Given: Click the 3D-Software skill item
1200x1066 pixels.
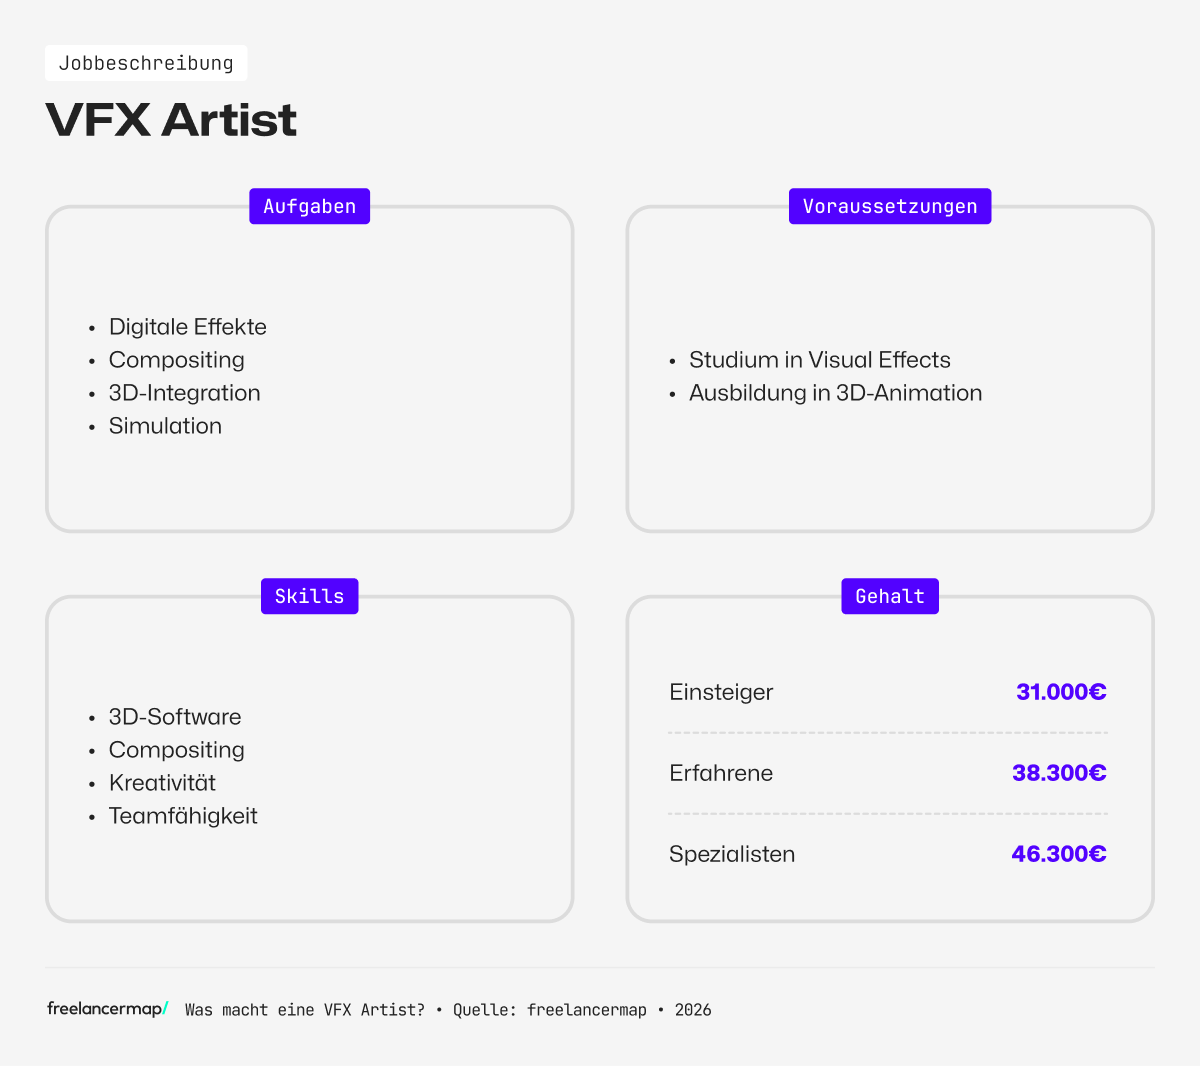Looking at the screenshot, I should point(175,717).
